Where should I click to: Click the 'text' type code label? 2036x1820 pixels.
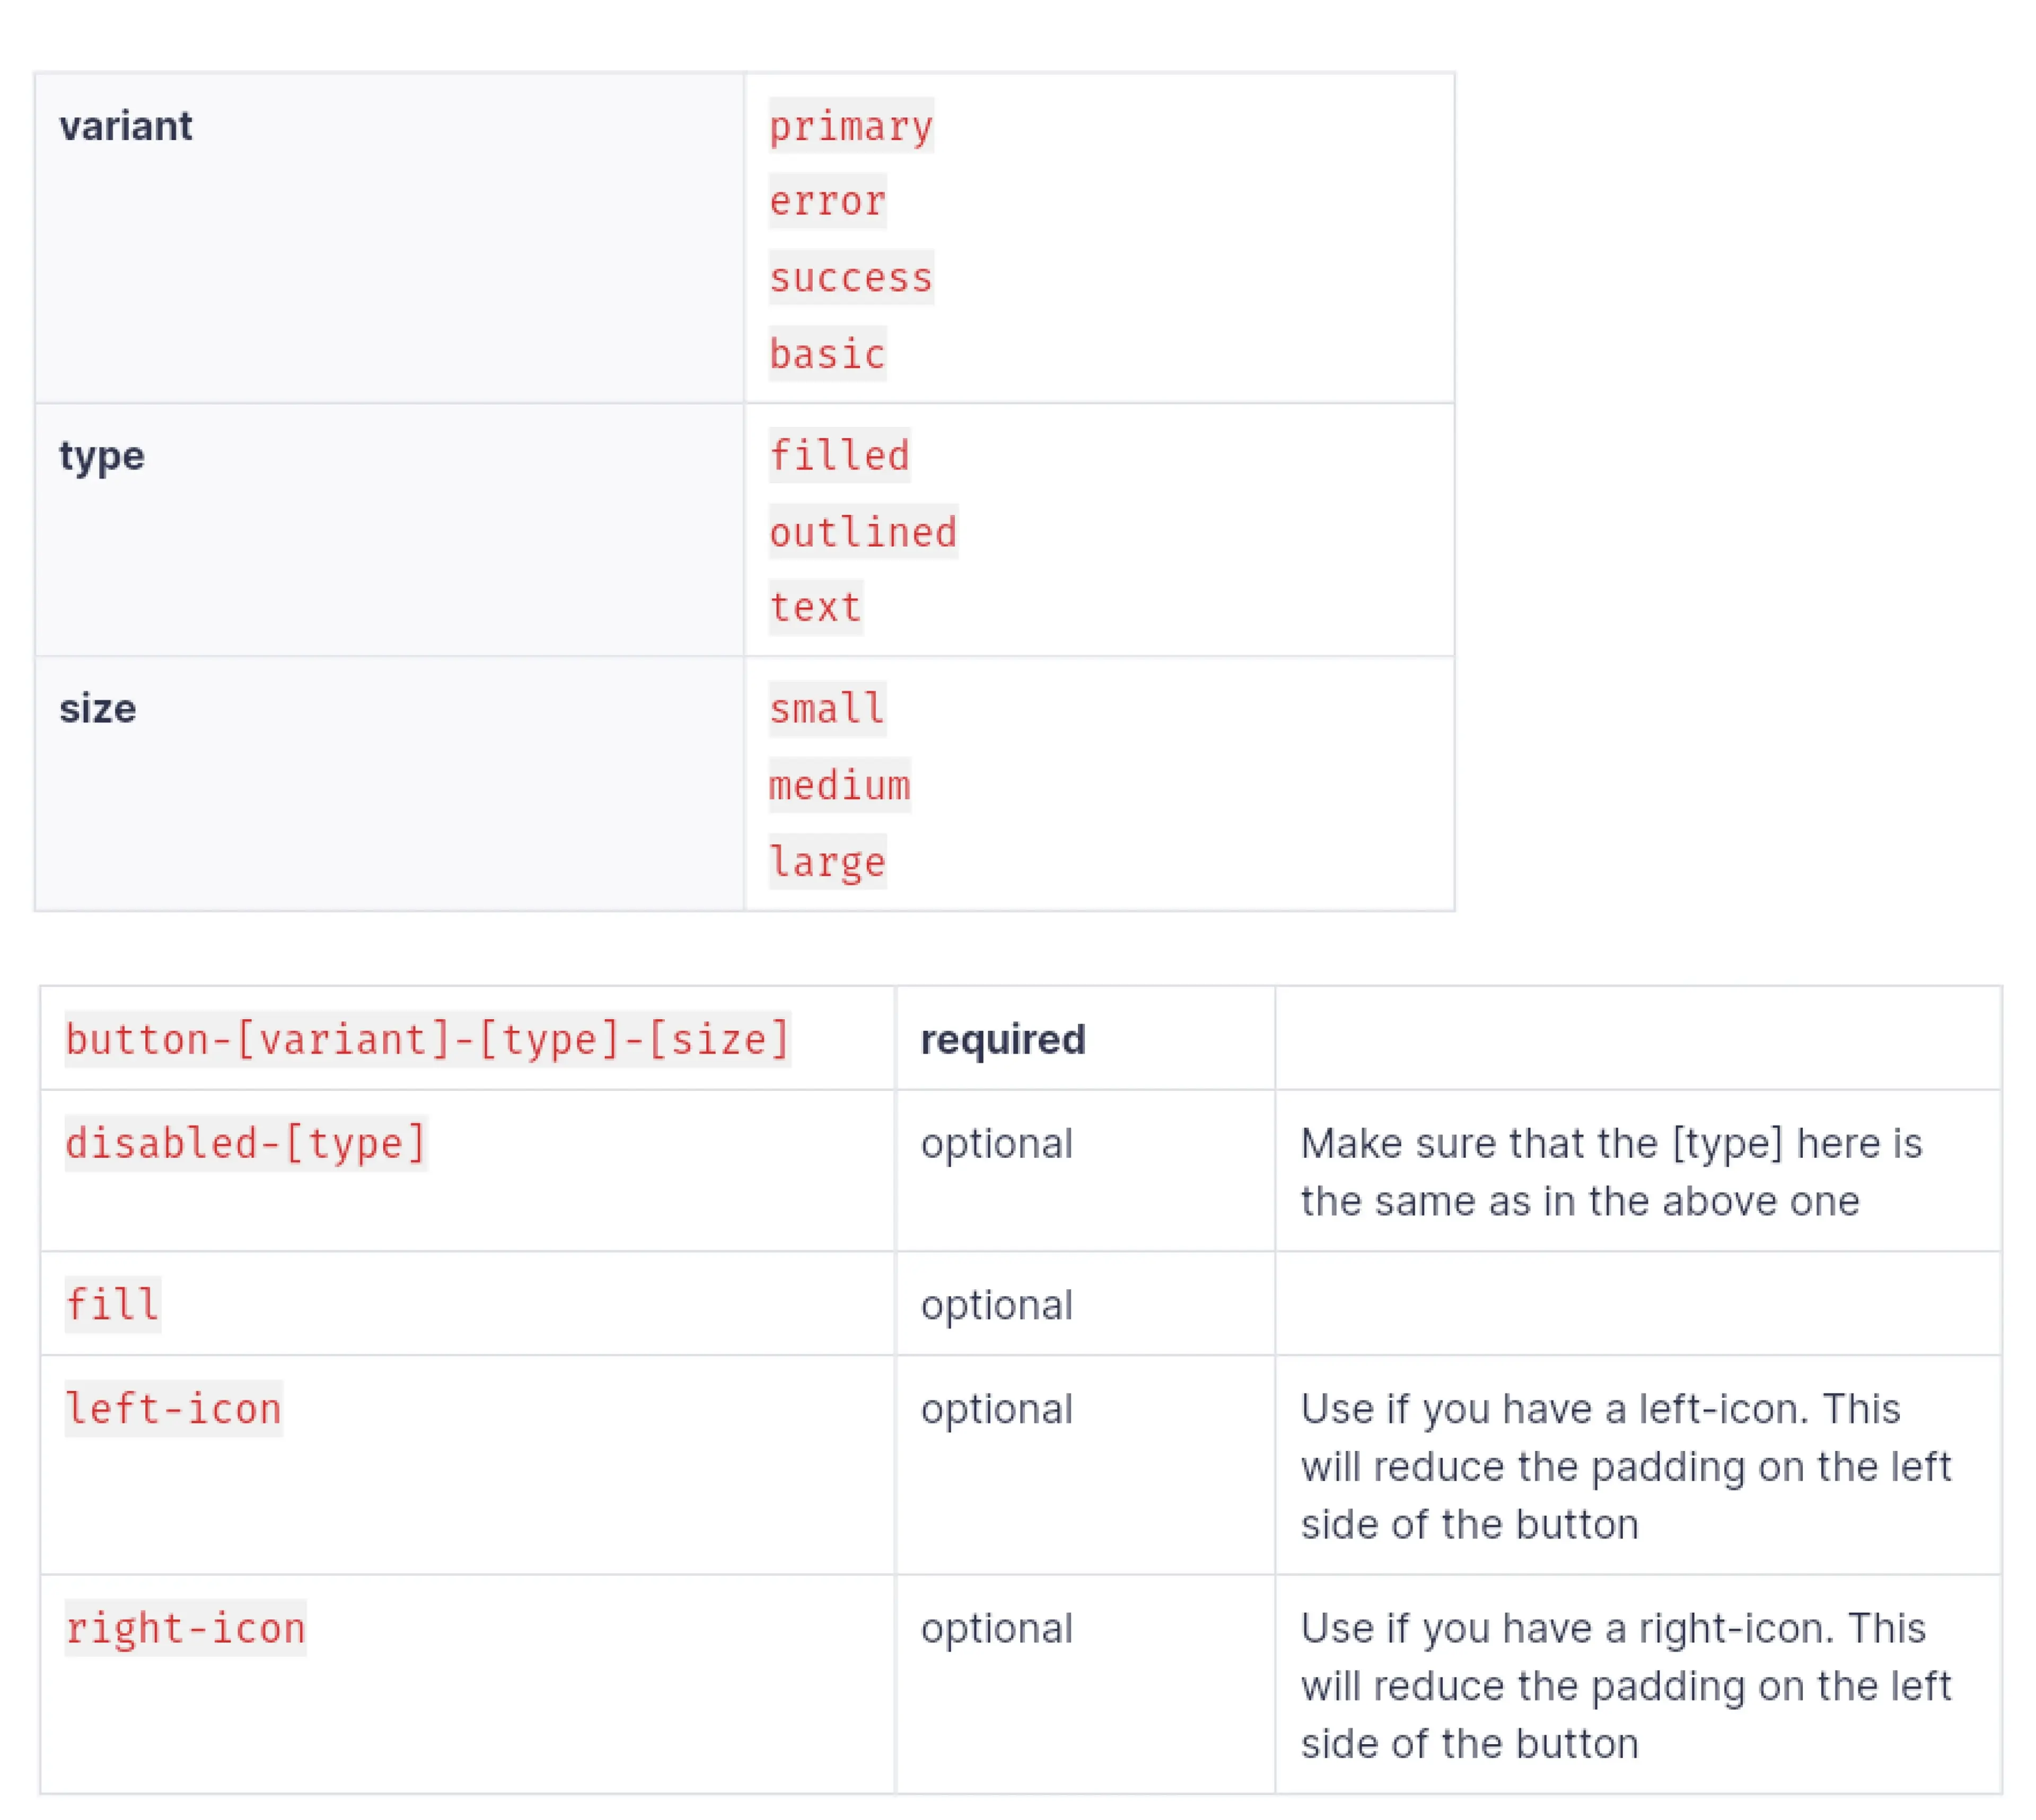(815, 608)
